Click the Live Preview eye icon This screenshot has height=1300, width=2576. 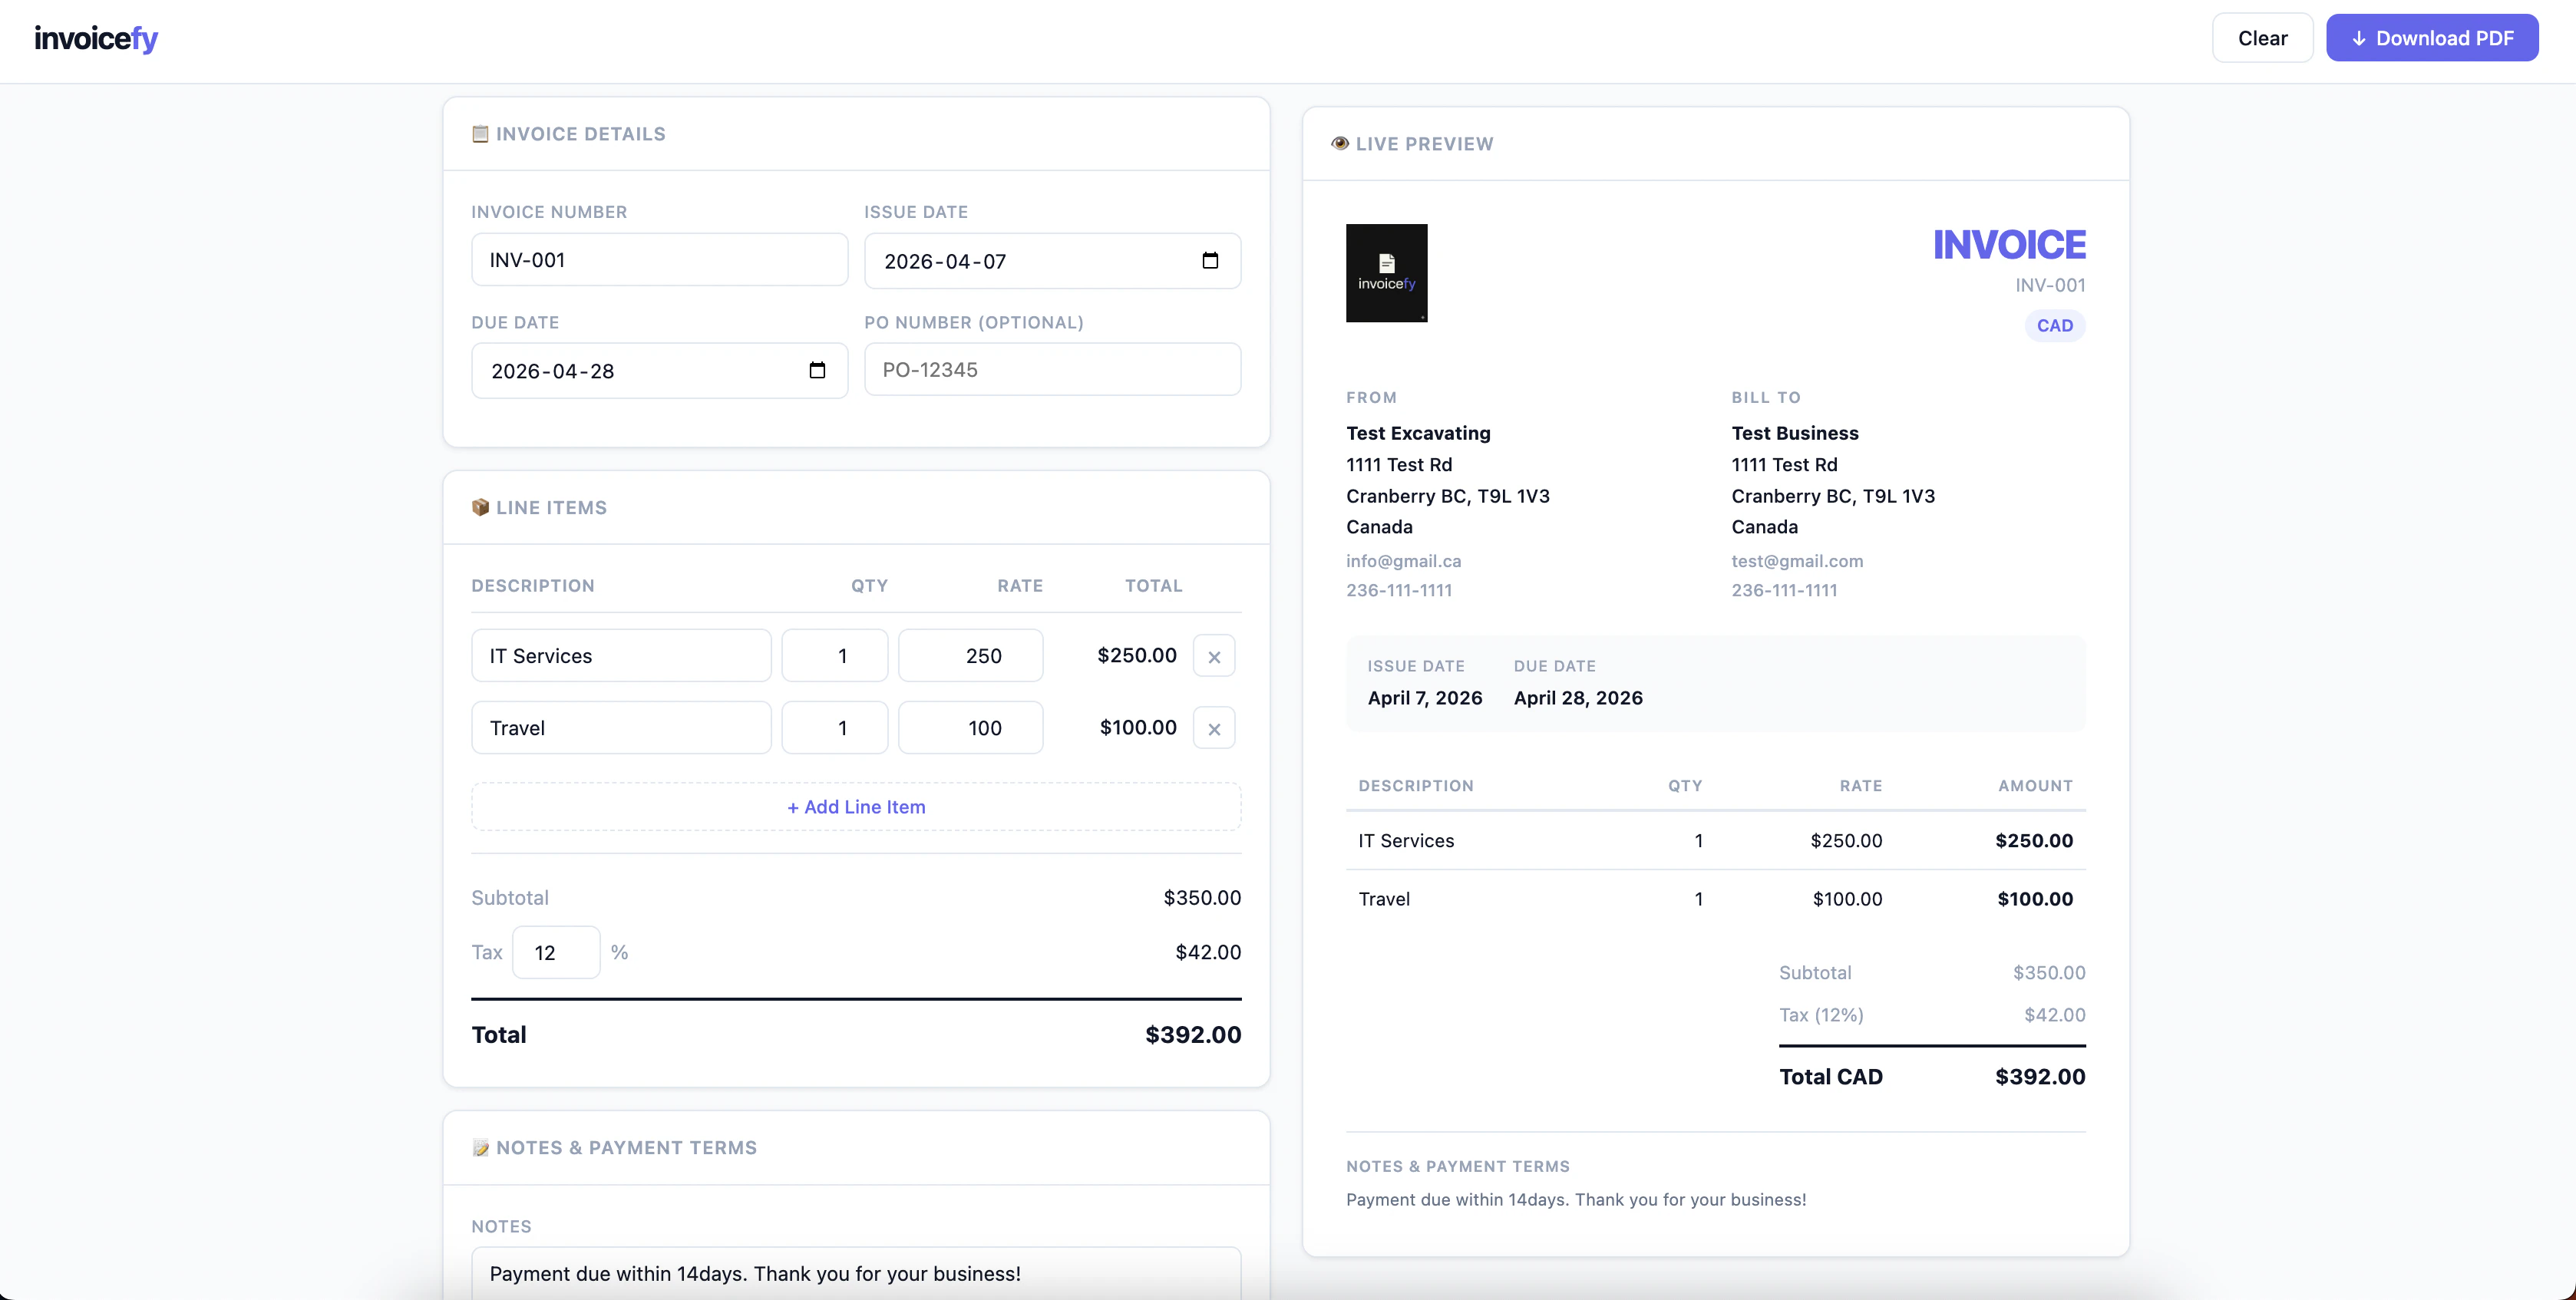[1339, 144]
